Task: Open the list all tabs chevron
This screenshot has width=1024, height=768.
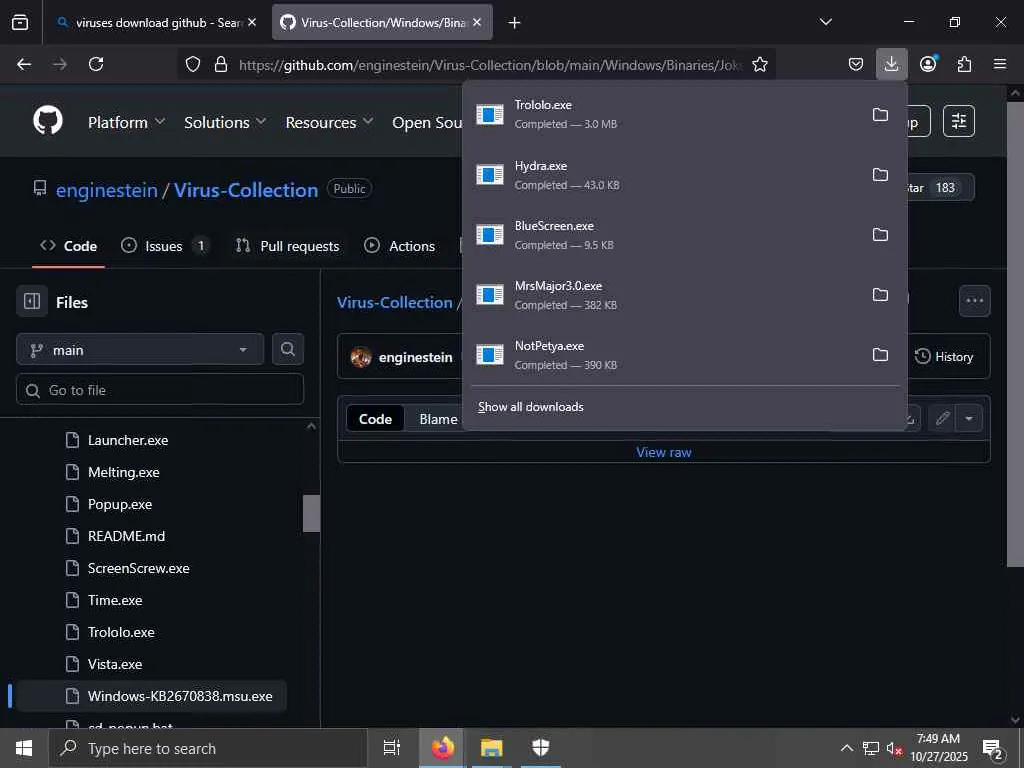Action: tap(825, 22)
